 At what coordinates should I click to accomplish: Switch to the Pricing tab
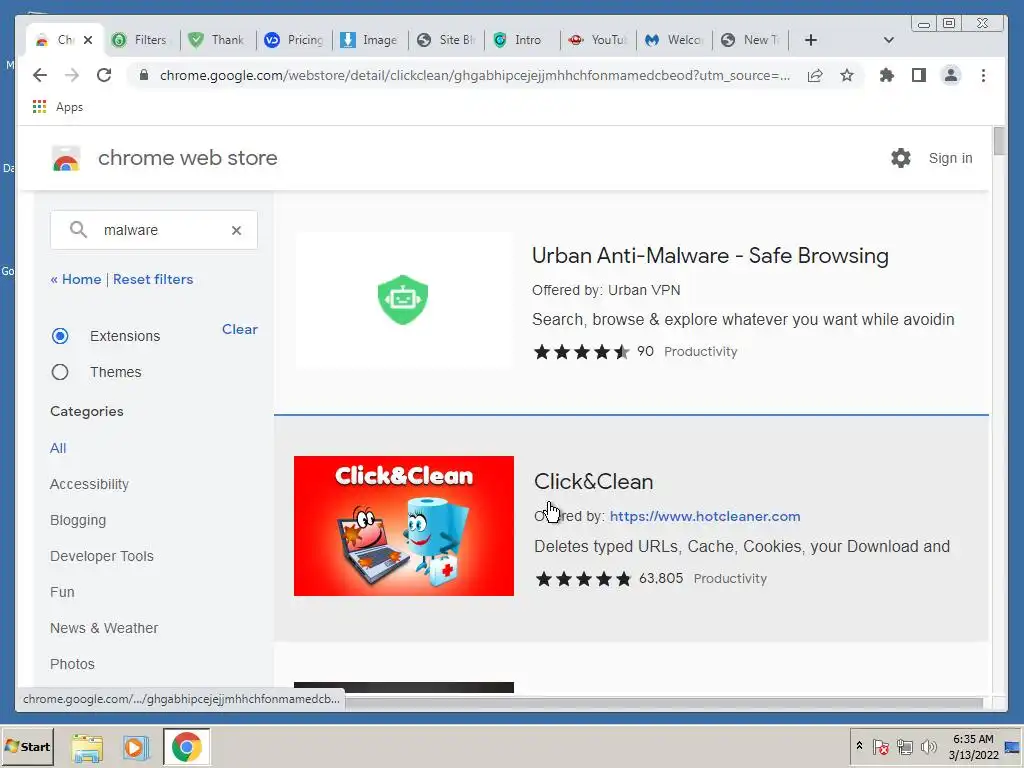point(293,40)
